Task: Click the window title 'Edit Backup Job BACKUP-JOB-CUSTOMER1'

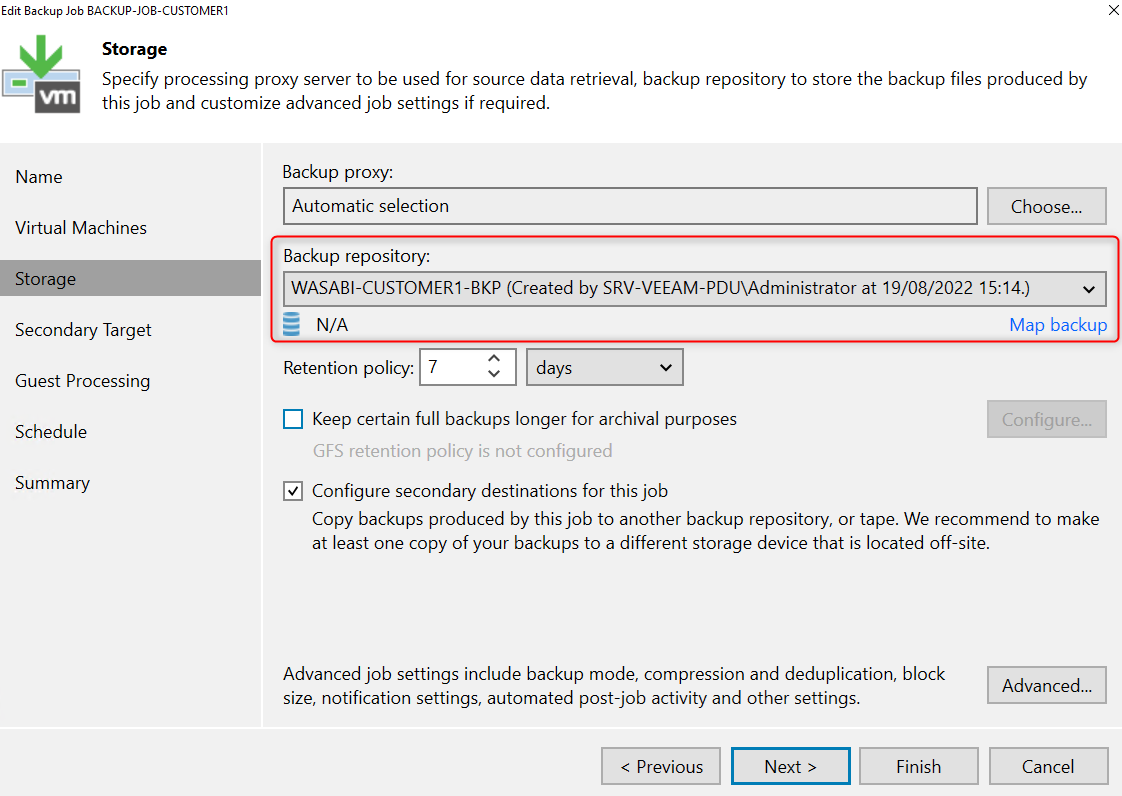Action: (114, 11)
